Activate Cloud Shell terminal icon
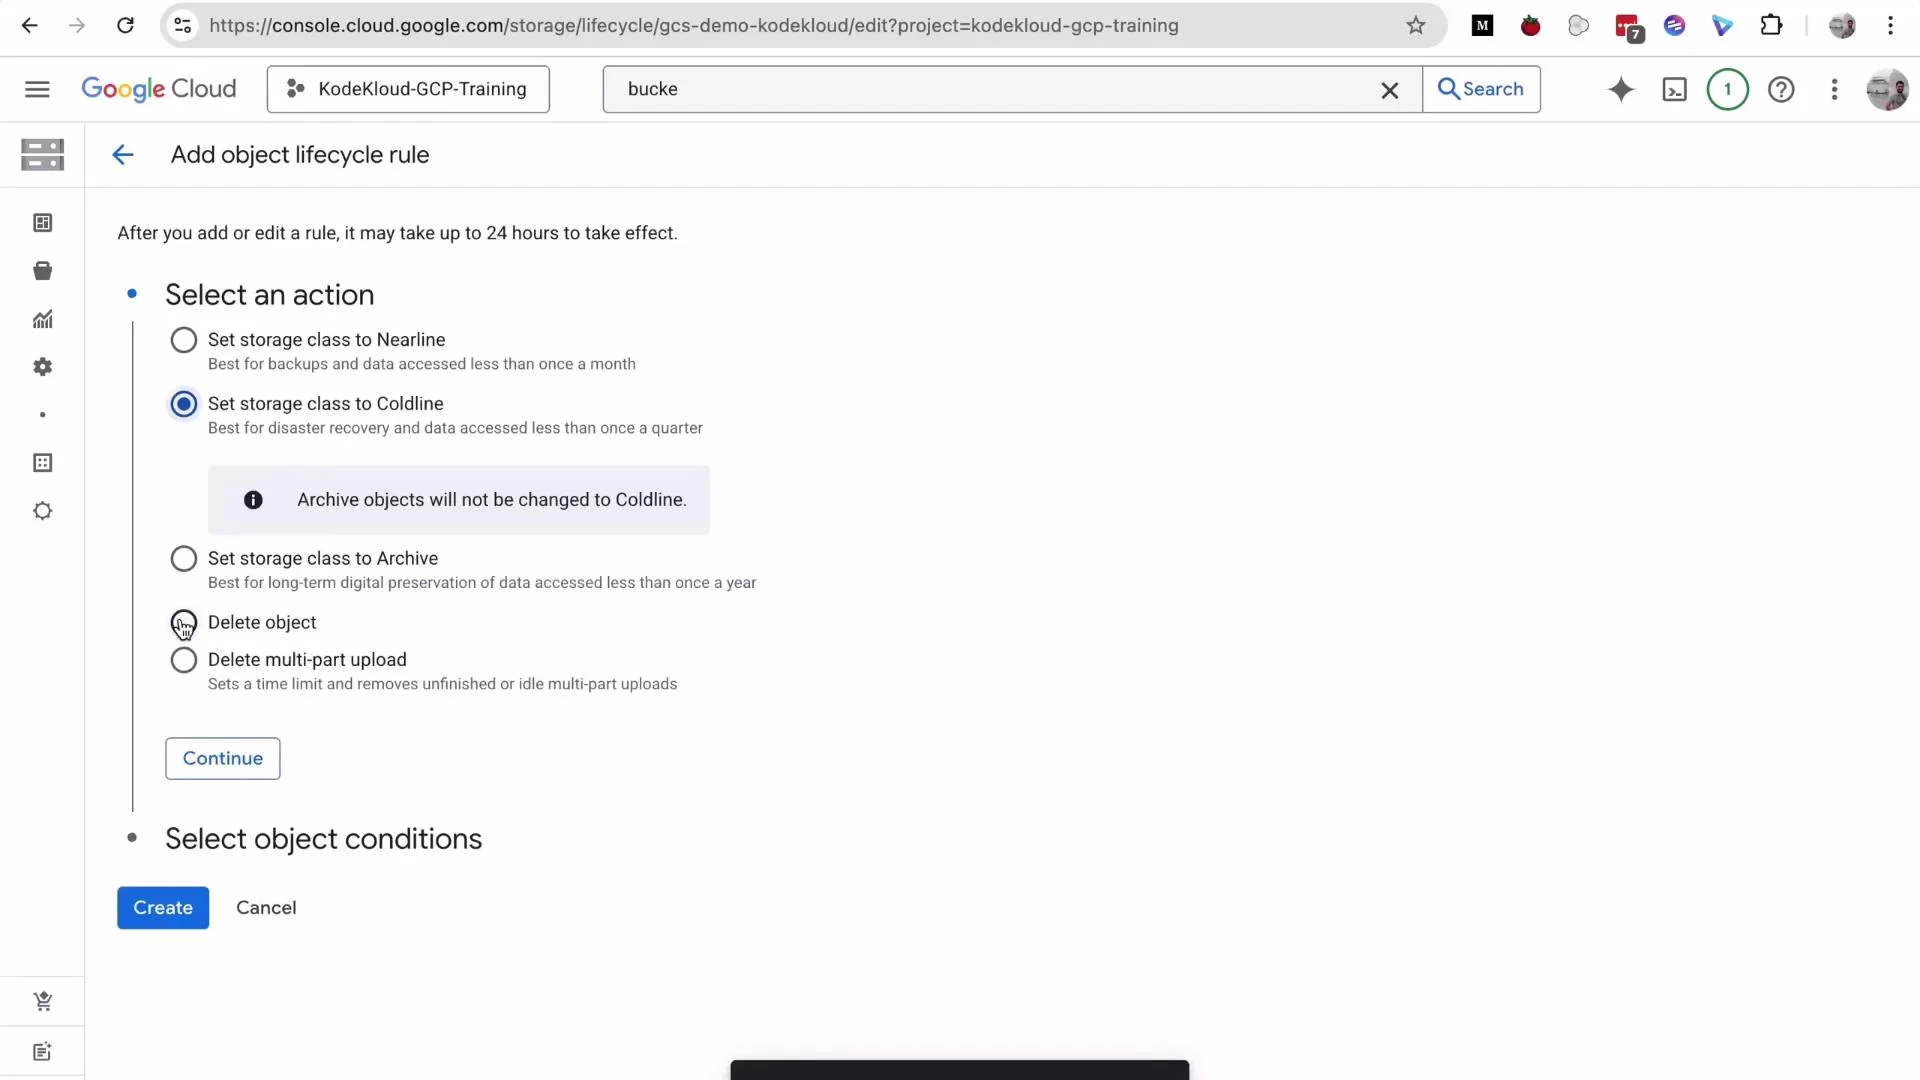Screen dimensions: 1920x1080 coord(1674,90)
